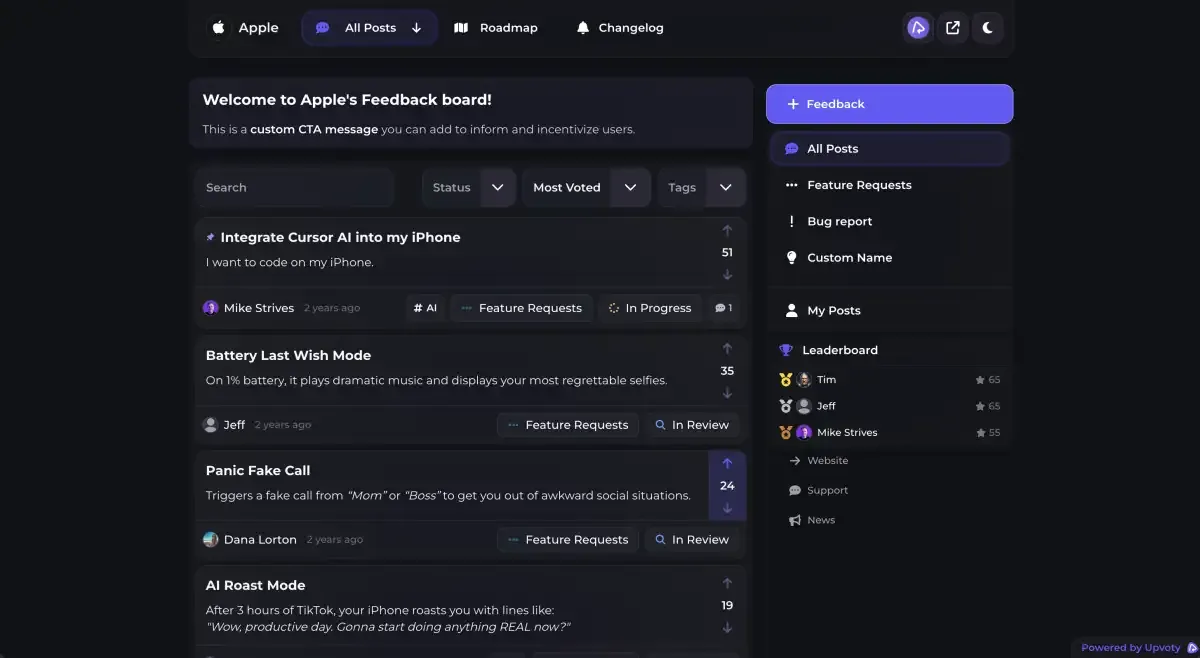This screenshot has height=658, width=1200.
Task: Open the Tags filter dropdown
Action: click(x=701, y=188)
